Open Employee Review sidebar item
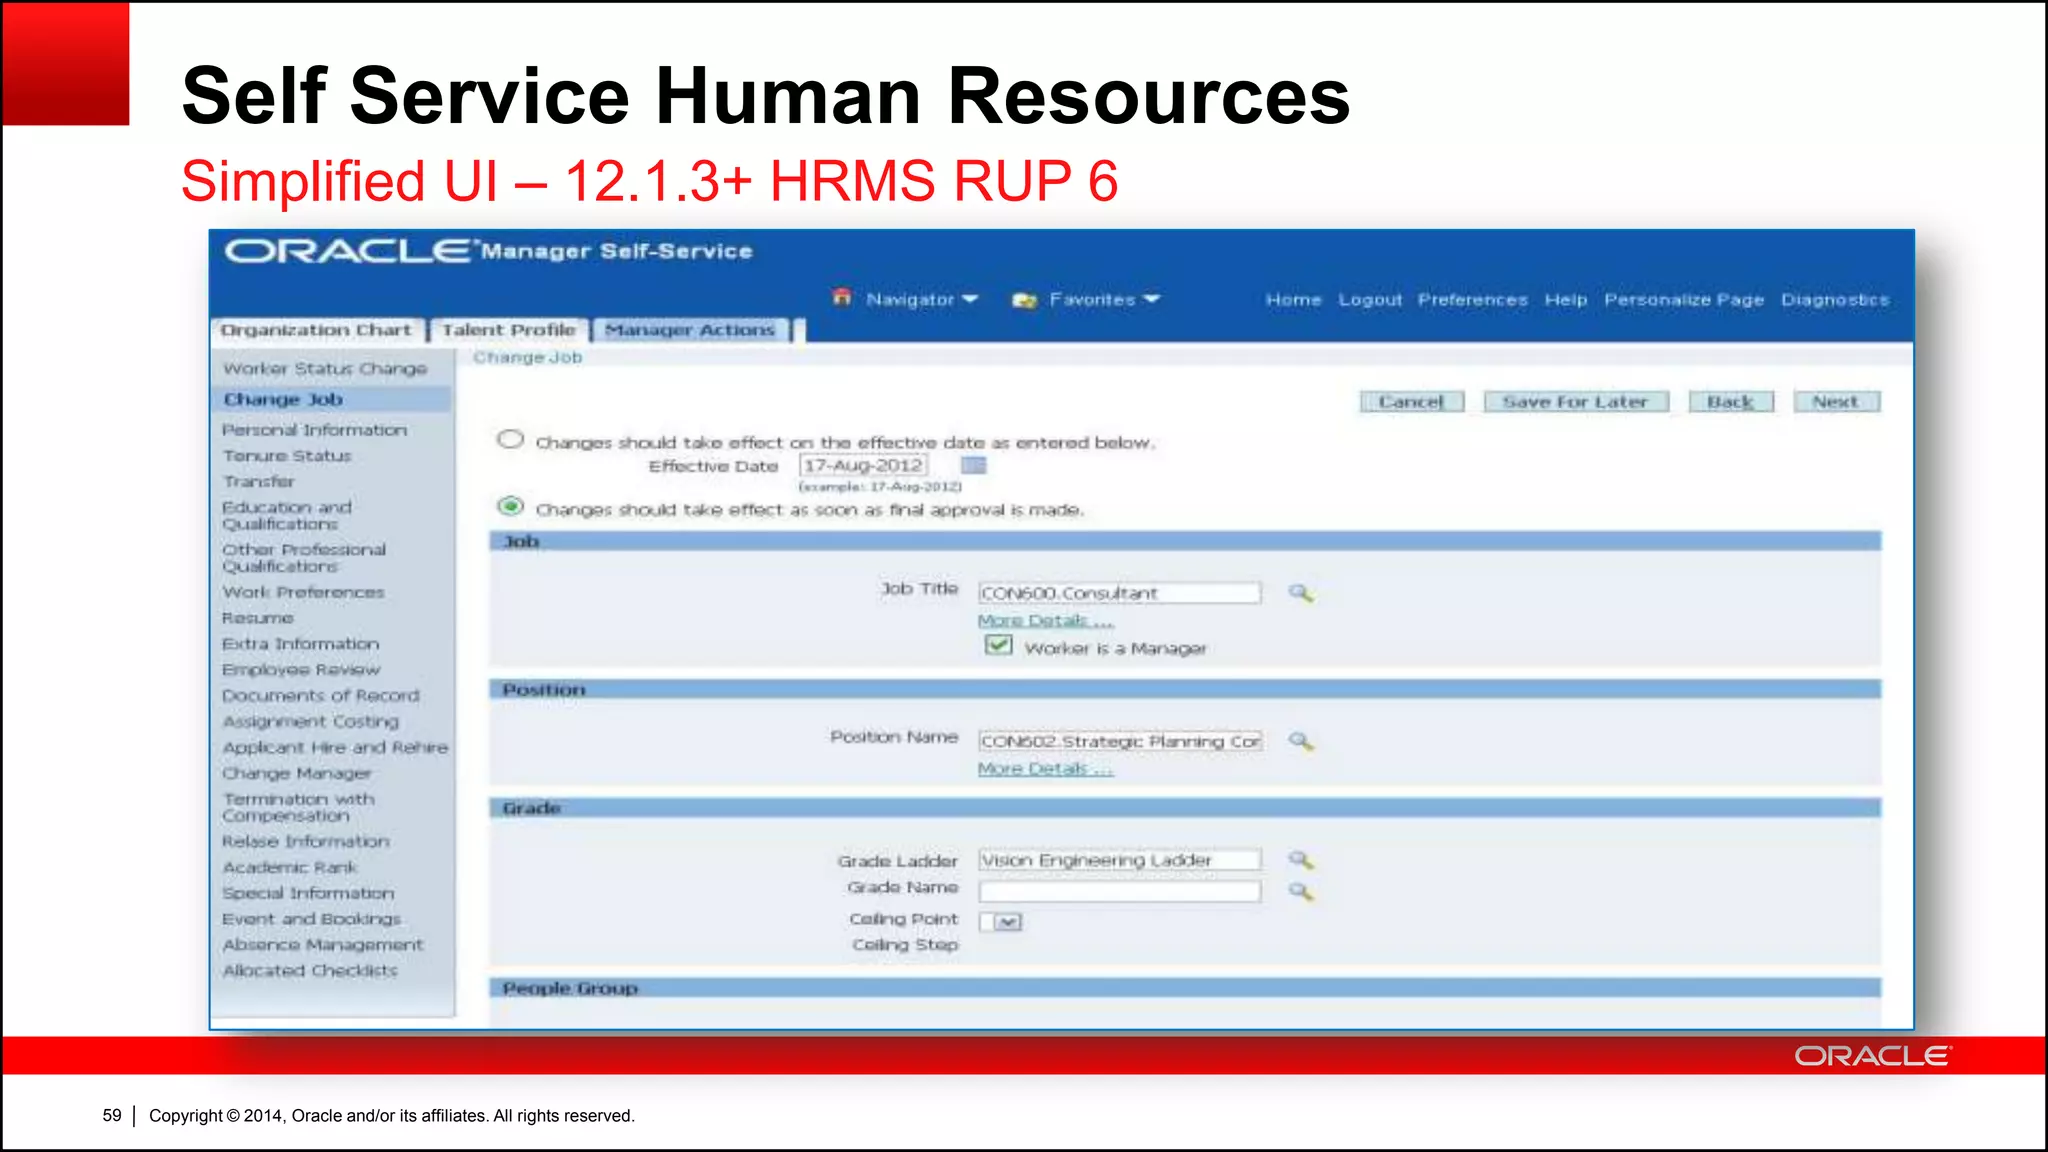Viewport: 2048px width, 1152px height. pyautogui.click(x=301, y=670)
